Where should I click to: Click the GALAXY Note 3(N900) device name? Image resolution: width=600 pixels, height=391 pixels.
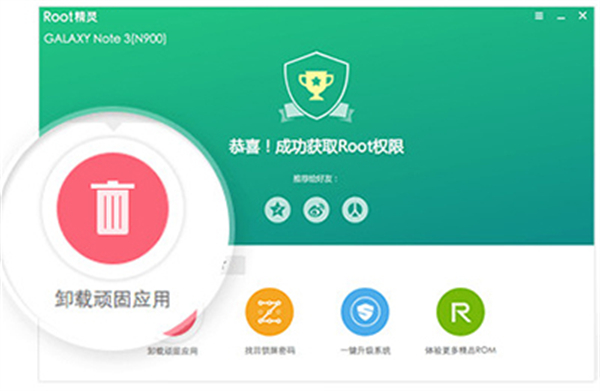click(105, 39)
